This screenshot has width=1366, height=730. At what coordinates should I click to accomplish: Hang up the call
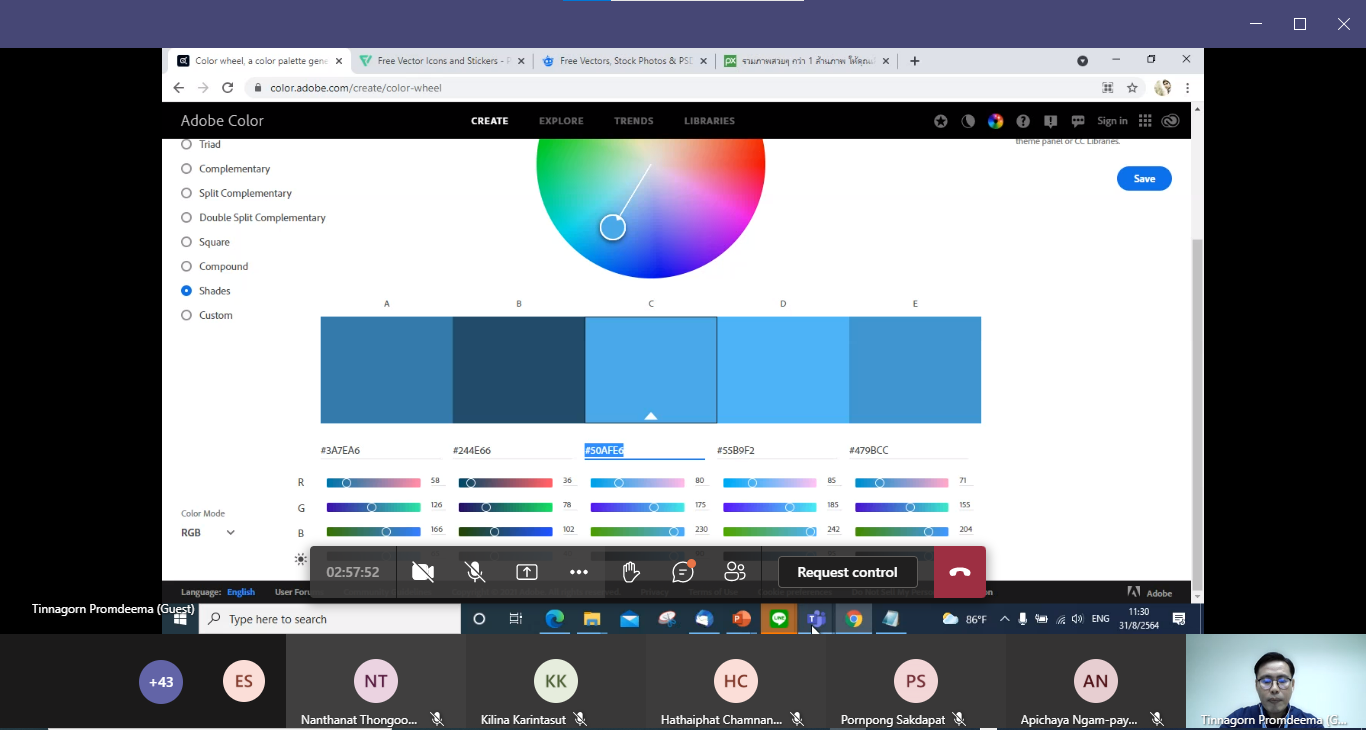click(960, 572)
